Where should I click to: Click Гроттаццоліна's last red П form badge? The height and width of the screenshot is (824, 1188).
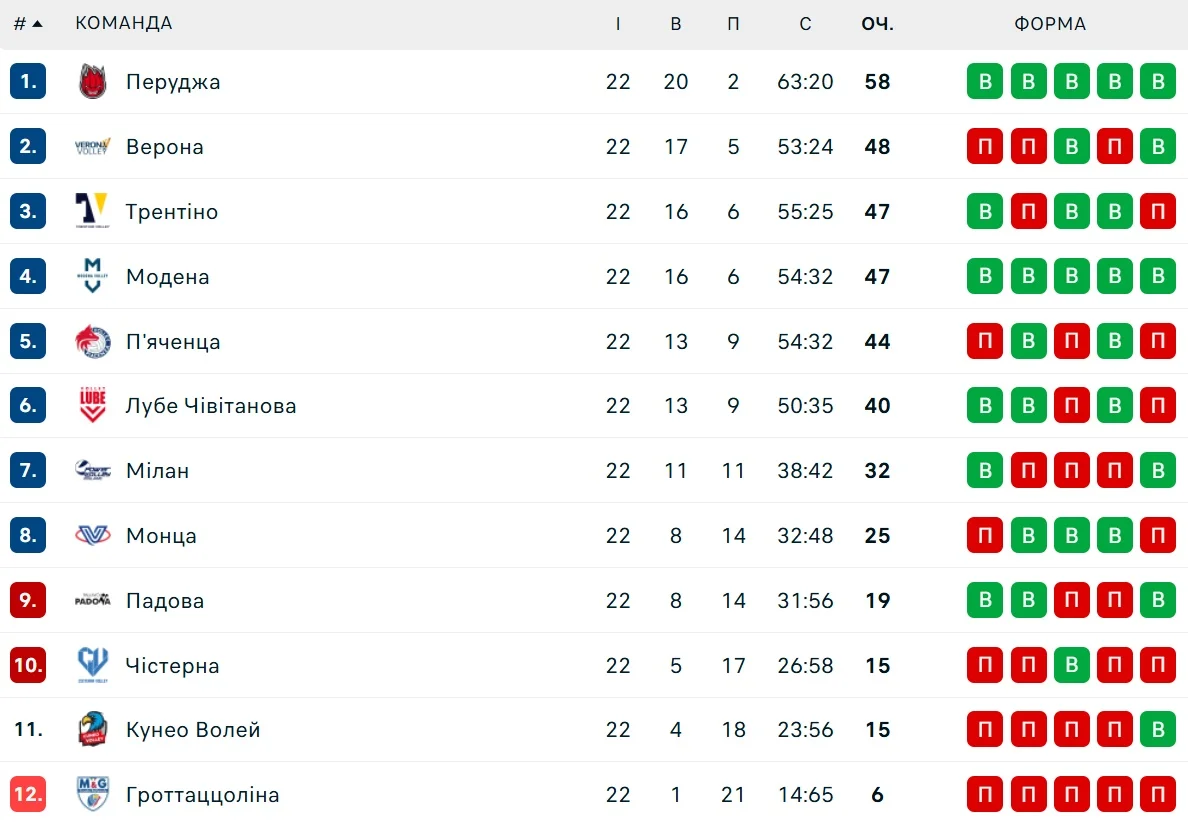1157,795
